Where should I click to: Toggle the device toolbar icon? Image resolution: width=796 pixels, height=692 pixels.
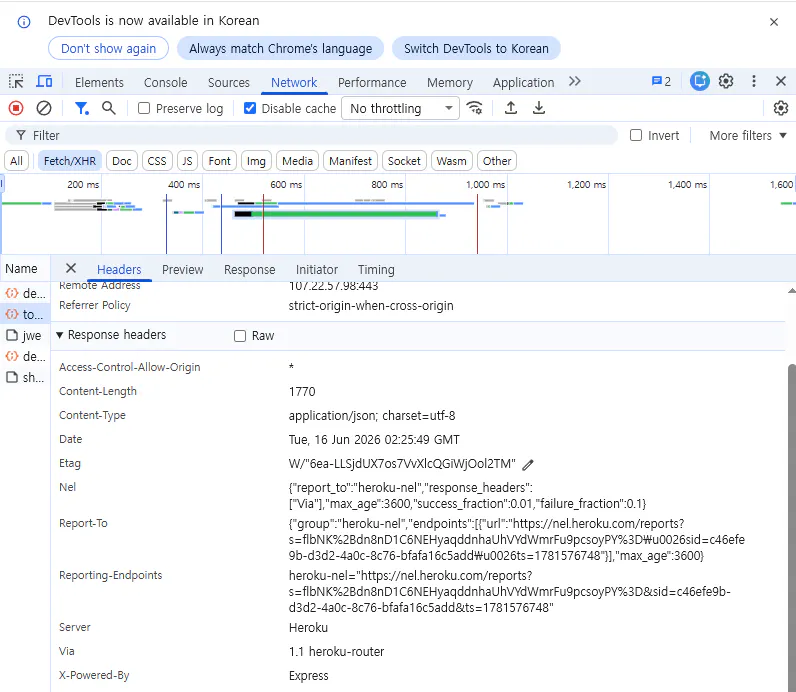(44, 81)
